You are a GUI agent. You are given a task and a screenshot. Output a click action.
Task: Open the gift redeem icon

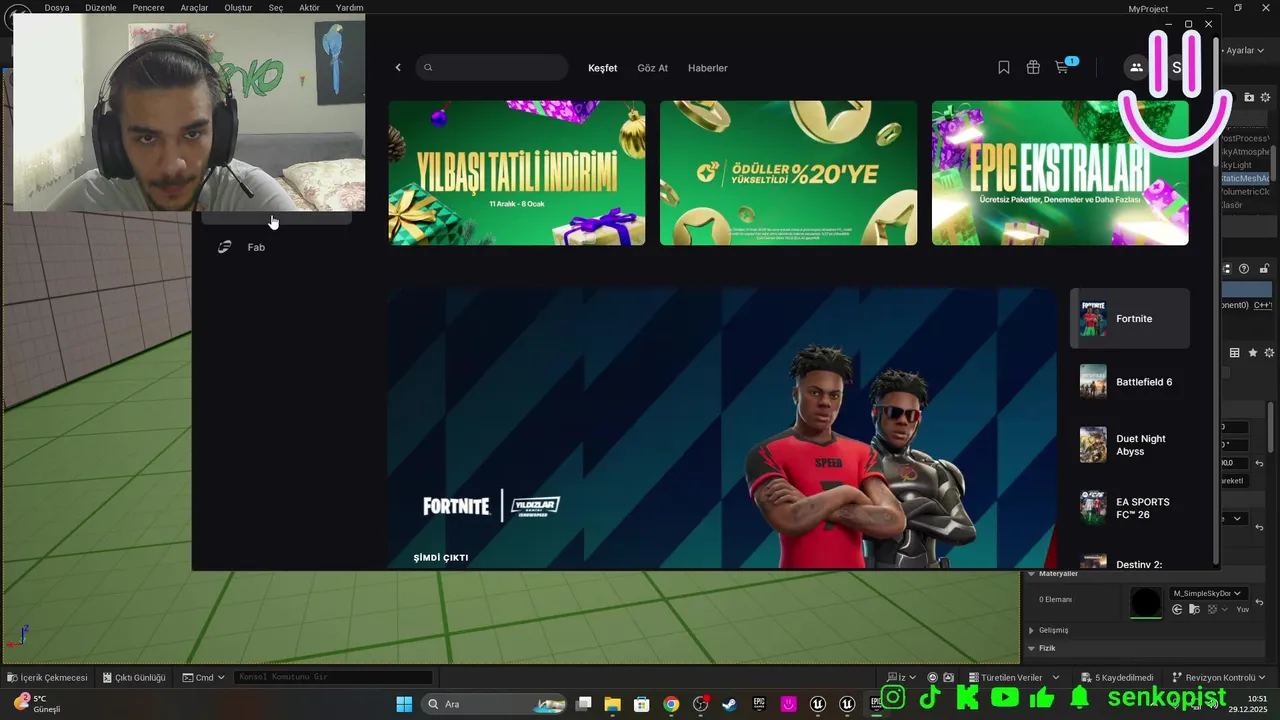click(1033, 68)
